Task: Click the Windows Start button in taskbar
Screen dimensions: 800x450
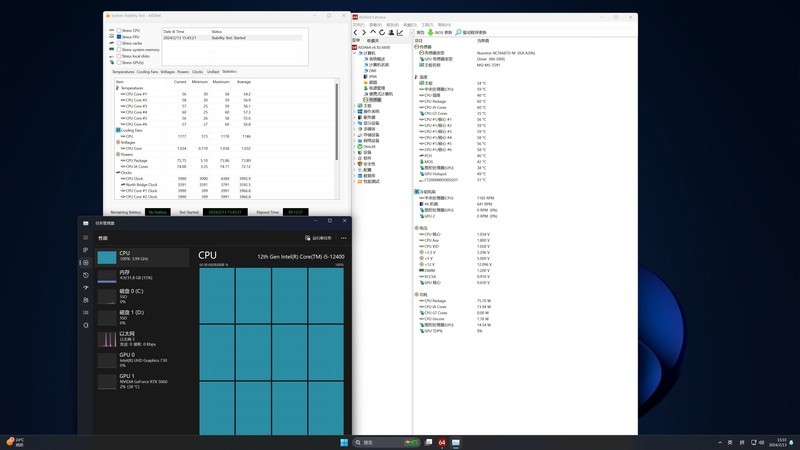Action: pos(344,441)
